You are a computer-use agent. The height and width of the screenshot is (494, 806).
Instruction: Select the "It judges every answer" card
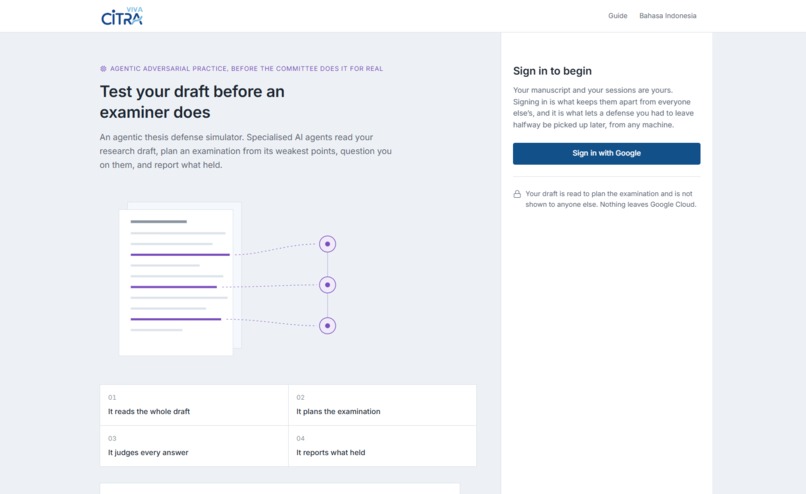(194, 446)
